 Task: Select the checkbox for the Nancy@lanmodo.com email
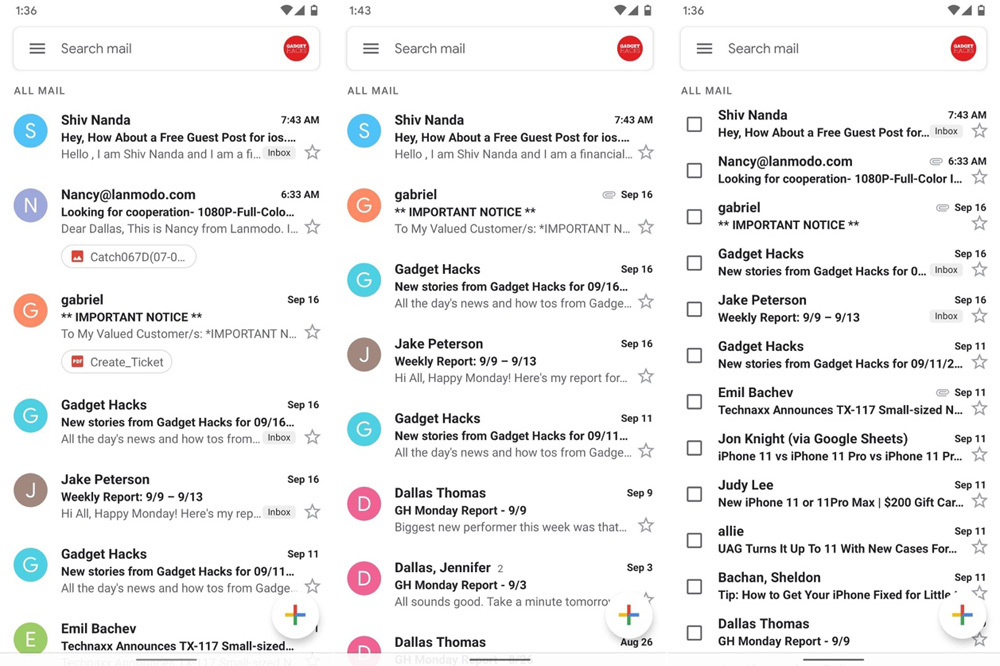tap(694, 171)
